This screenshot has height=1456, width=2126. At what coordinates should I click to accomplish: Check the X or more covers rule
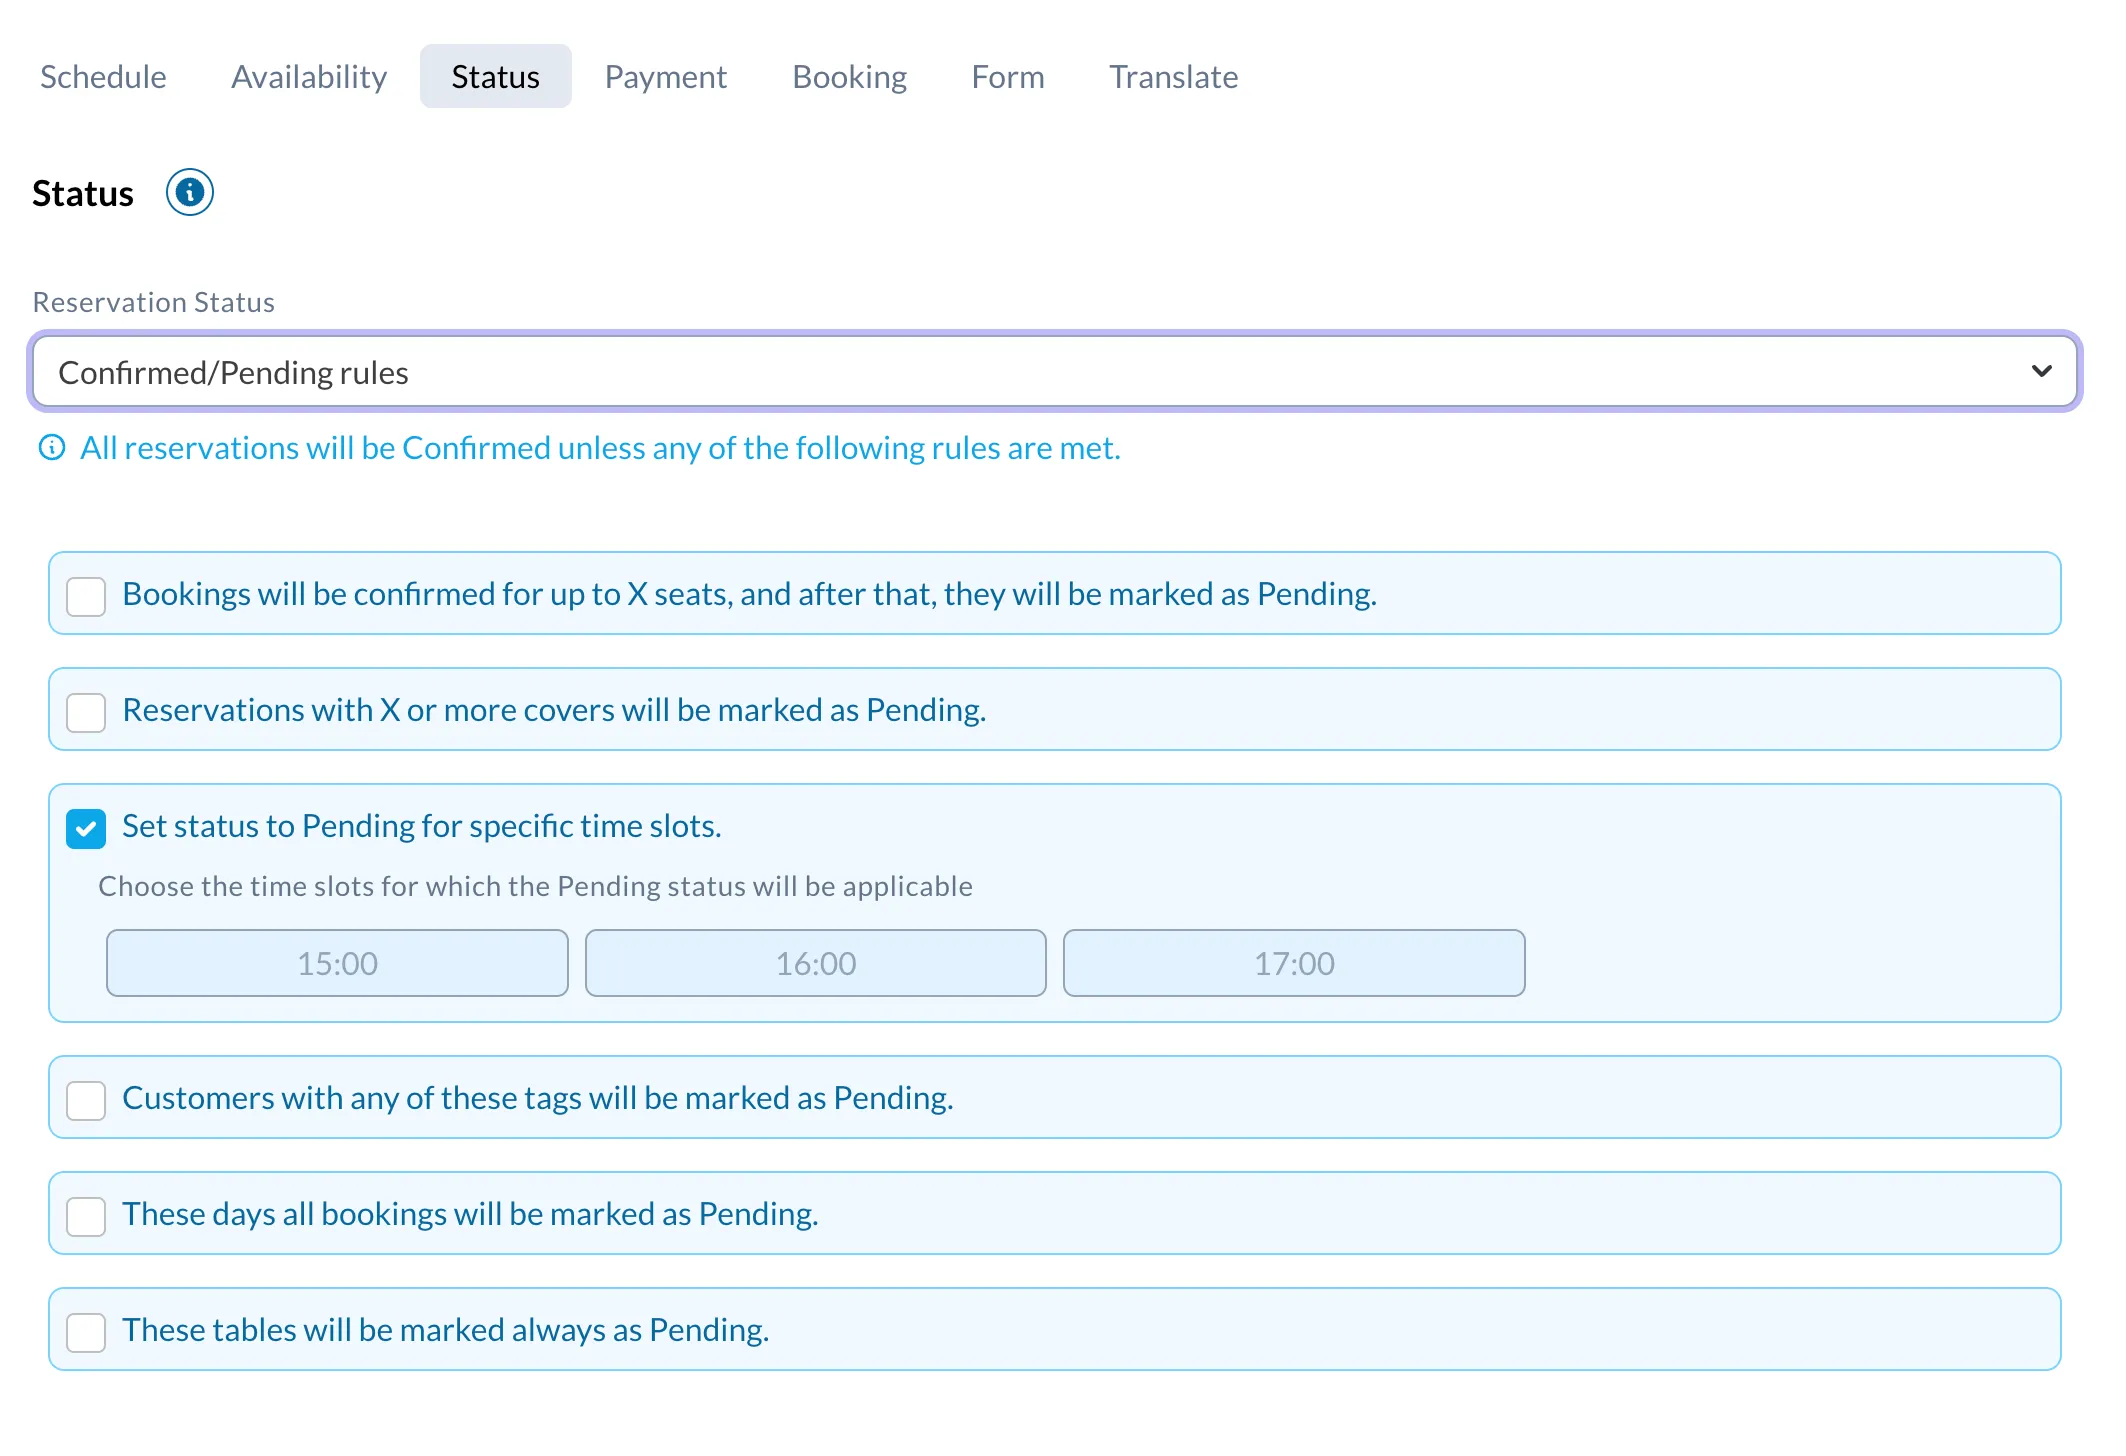pyautogui.click(x=86, y=712)
